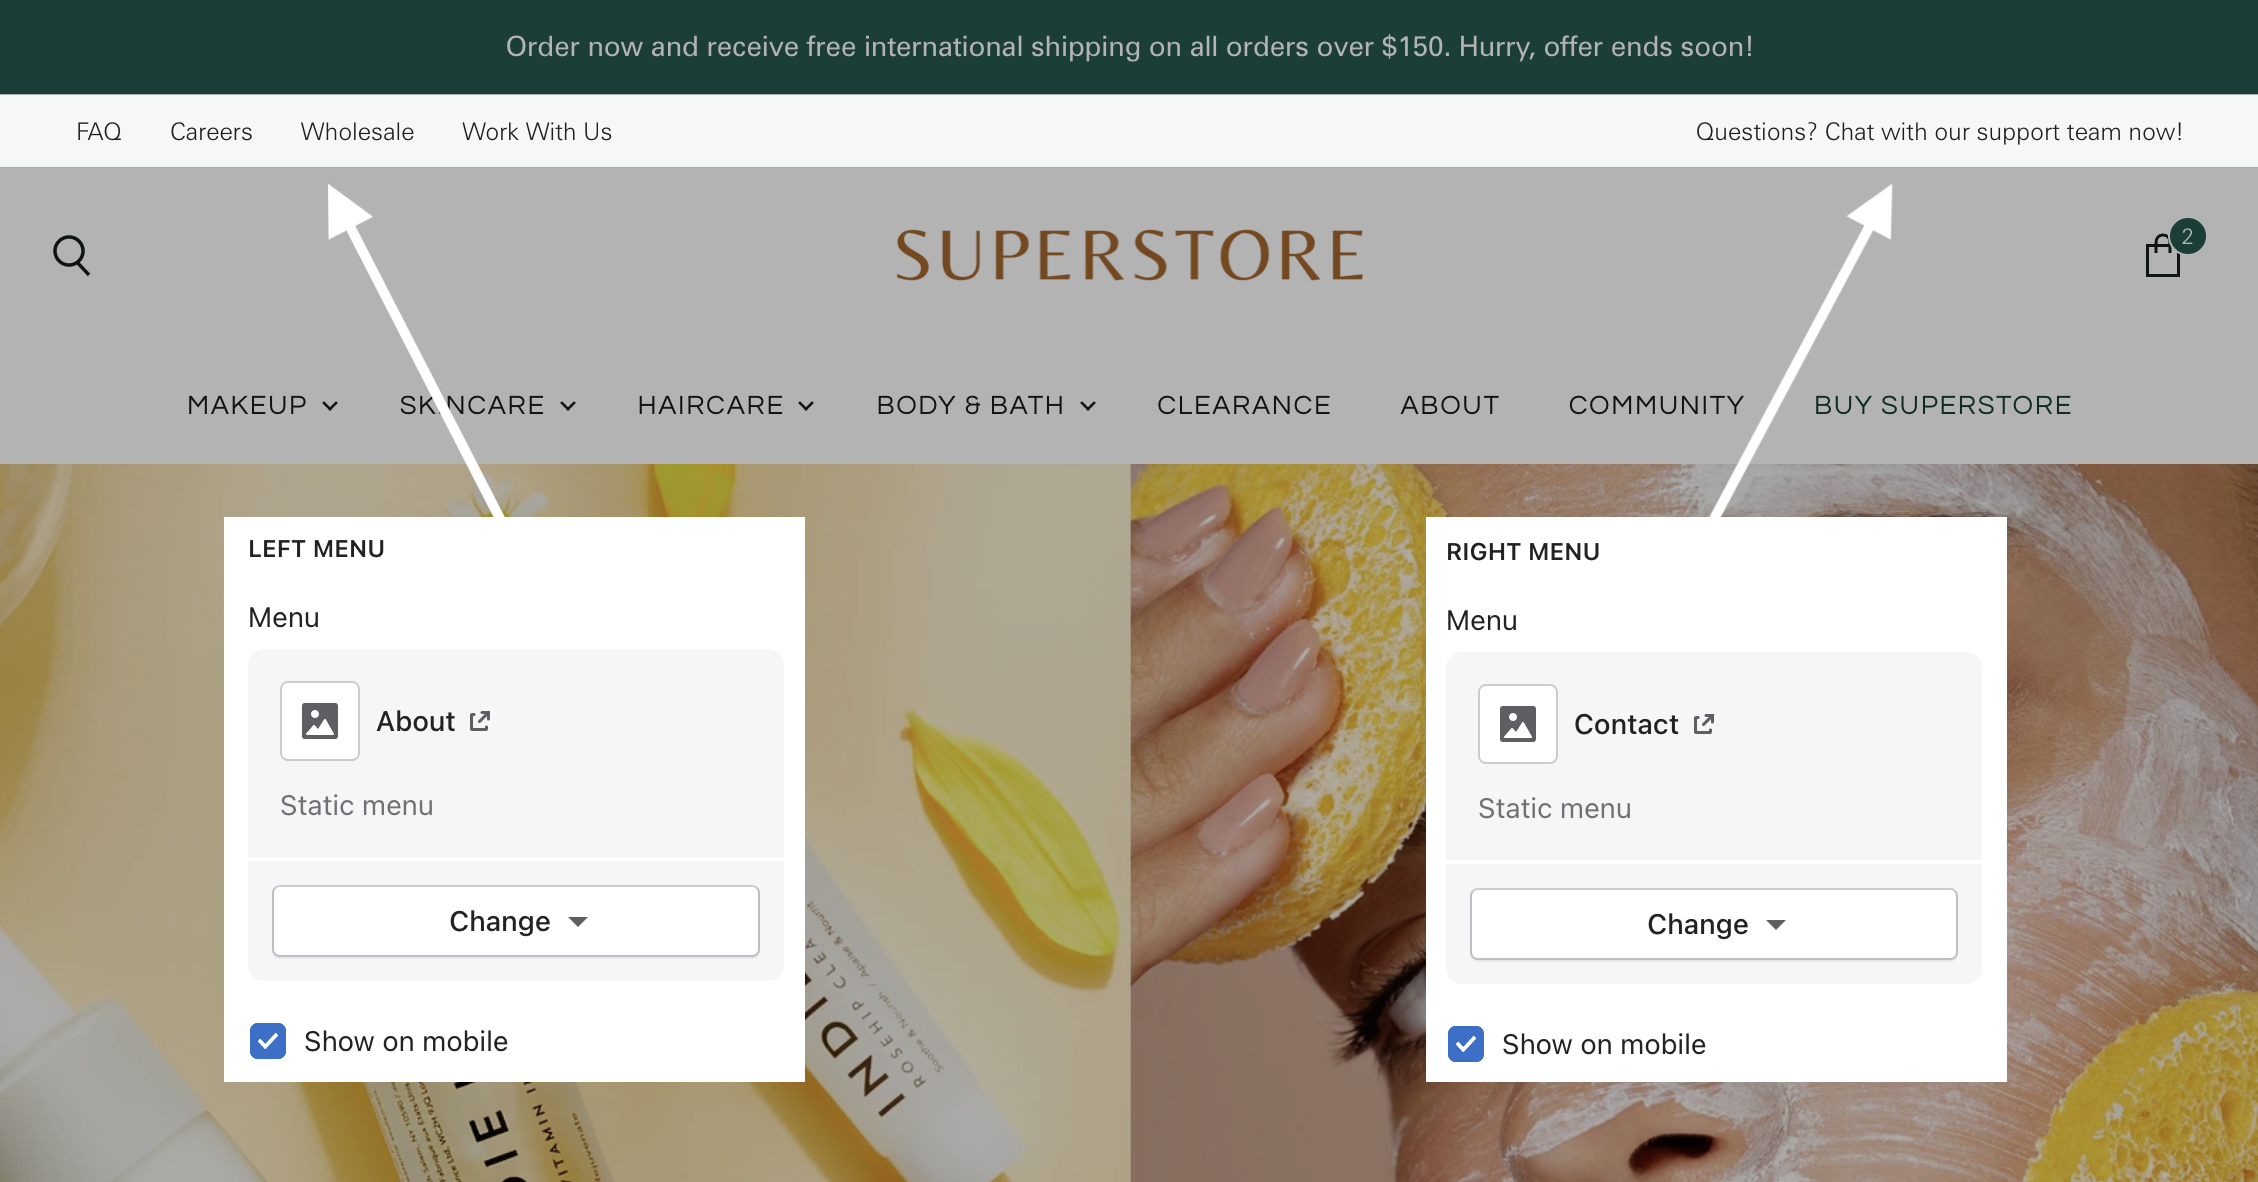Viewport: 2258px width, 1182px height.
Task: Click the search magnifier icon
Action: 71,255
